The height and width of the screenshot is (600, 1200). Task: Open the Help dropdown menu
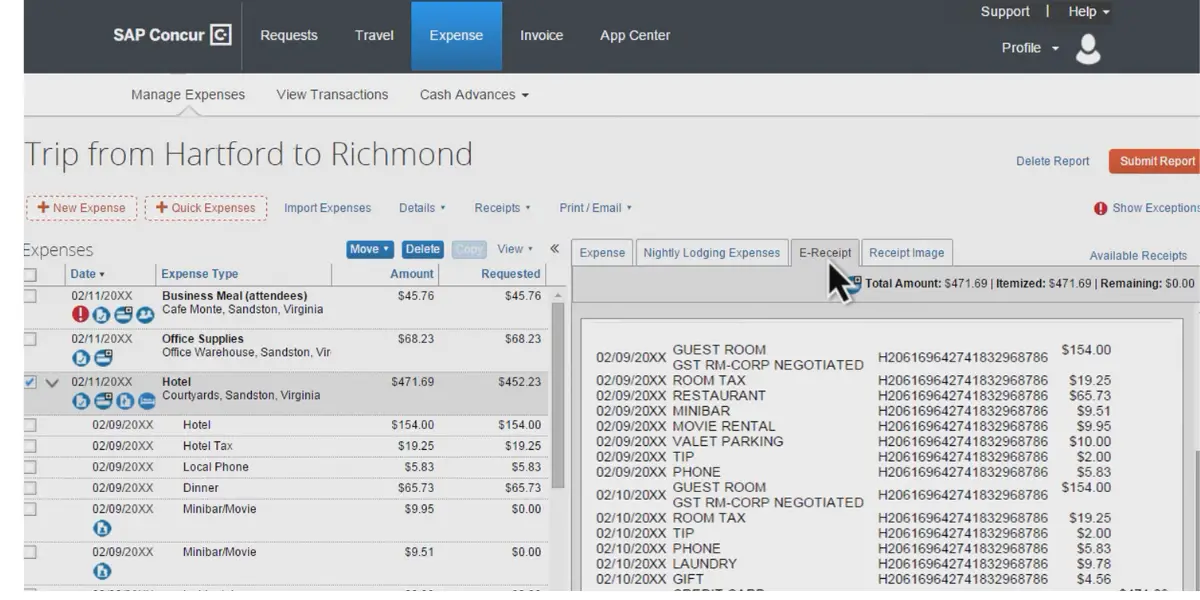point(1089,12)
